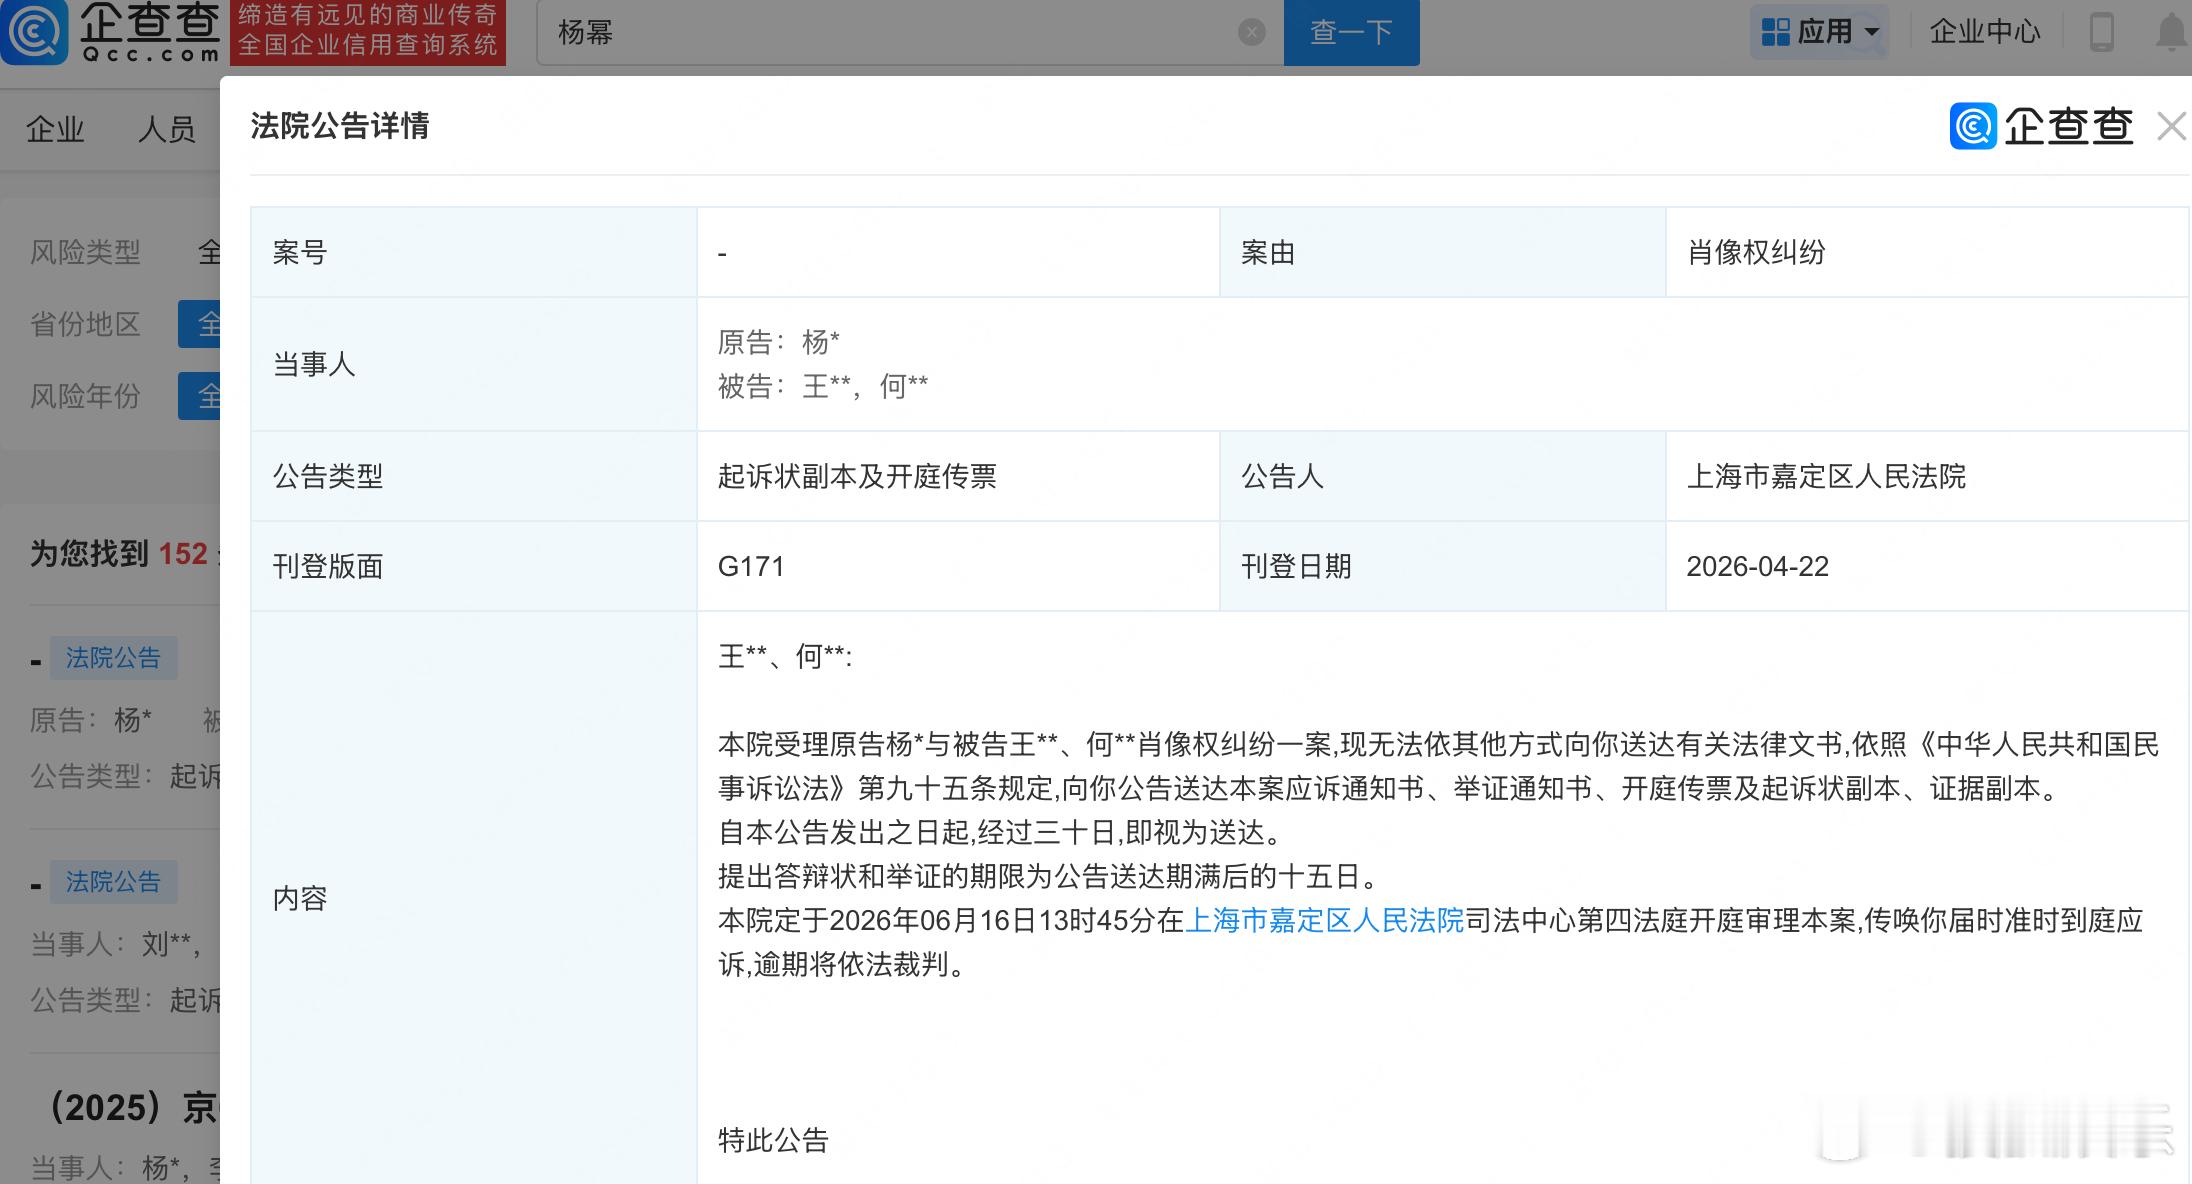This screenshot has height=1184, width=2192.
Task: Click the first 法院公告 tag
Action: coord(113,658)
